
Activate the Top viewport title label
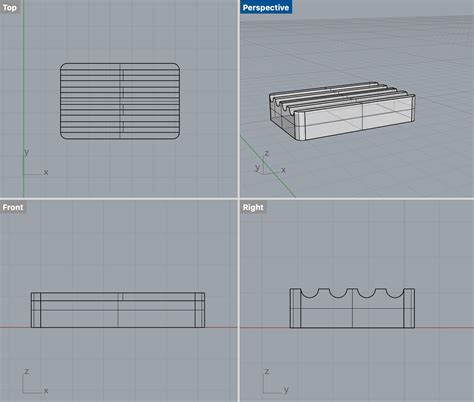pyautogui.click(x=10, y=7)
